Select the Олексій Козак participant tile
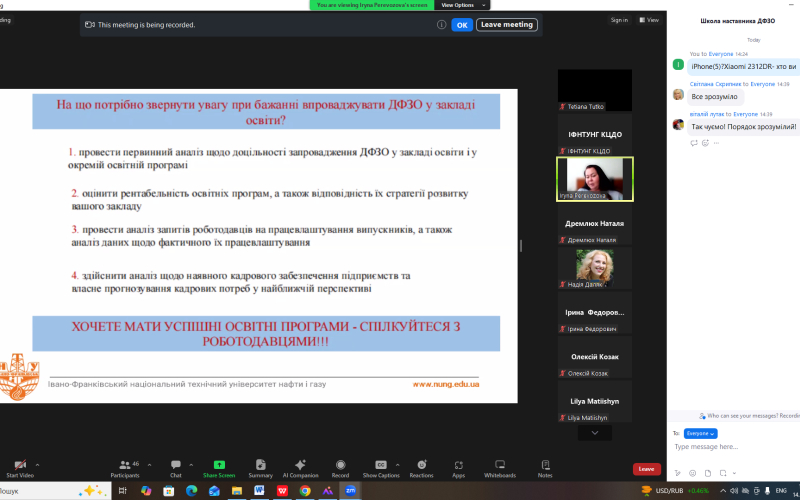The image size is (800, 500). (595, 357)
